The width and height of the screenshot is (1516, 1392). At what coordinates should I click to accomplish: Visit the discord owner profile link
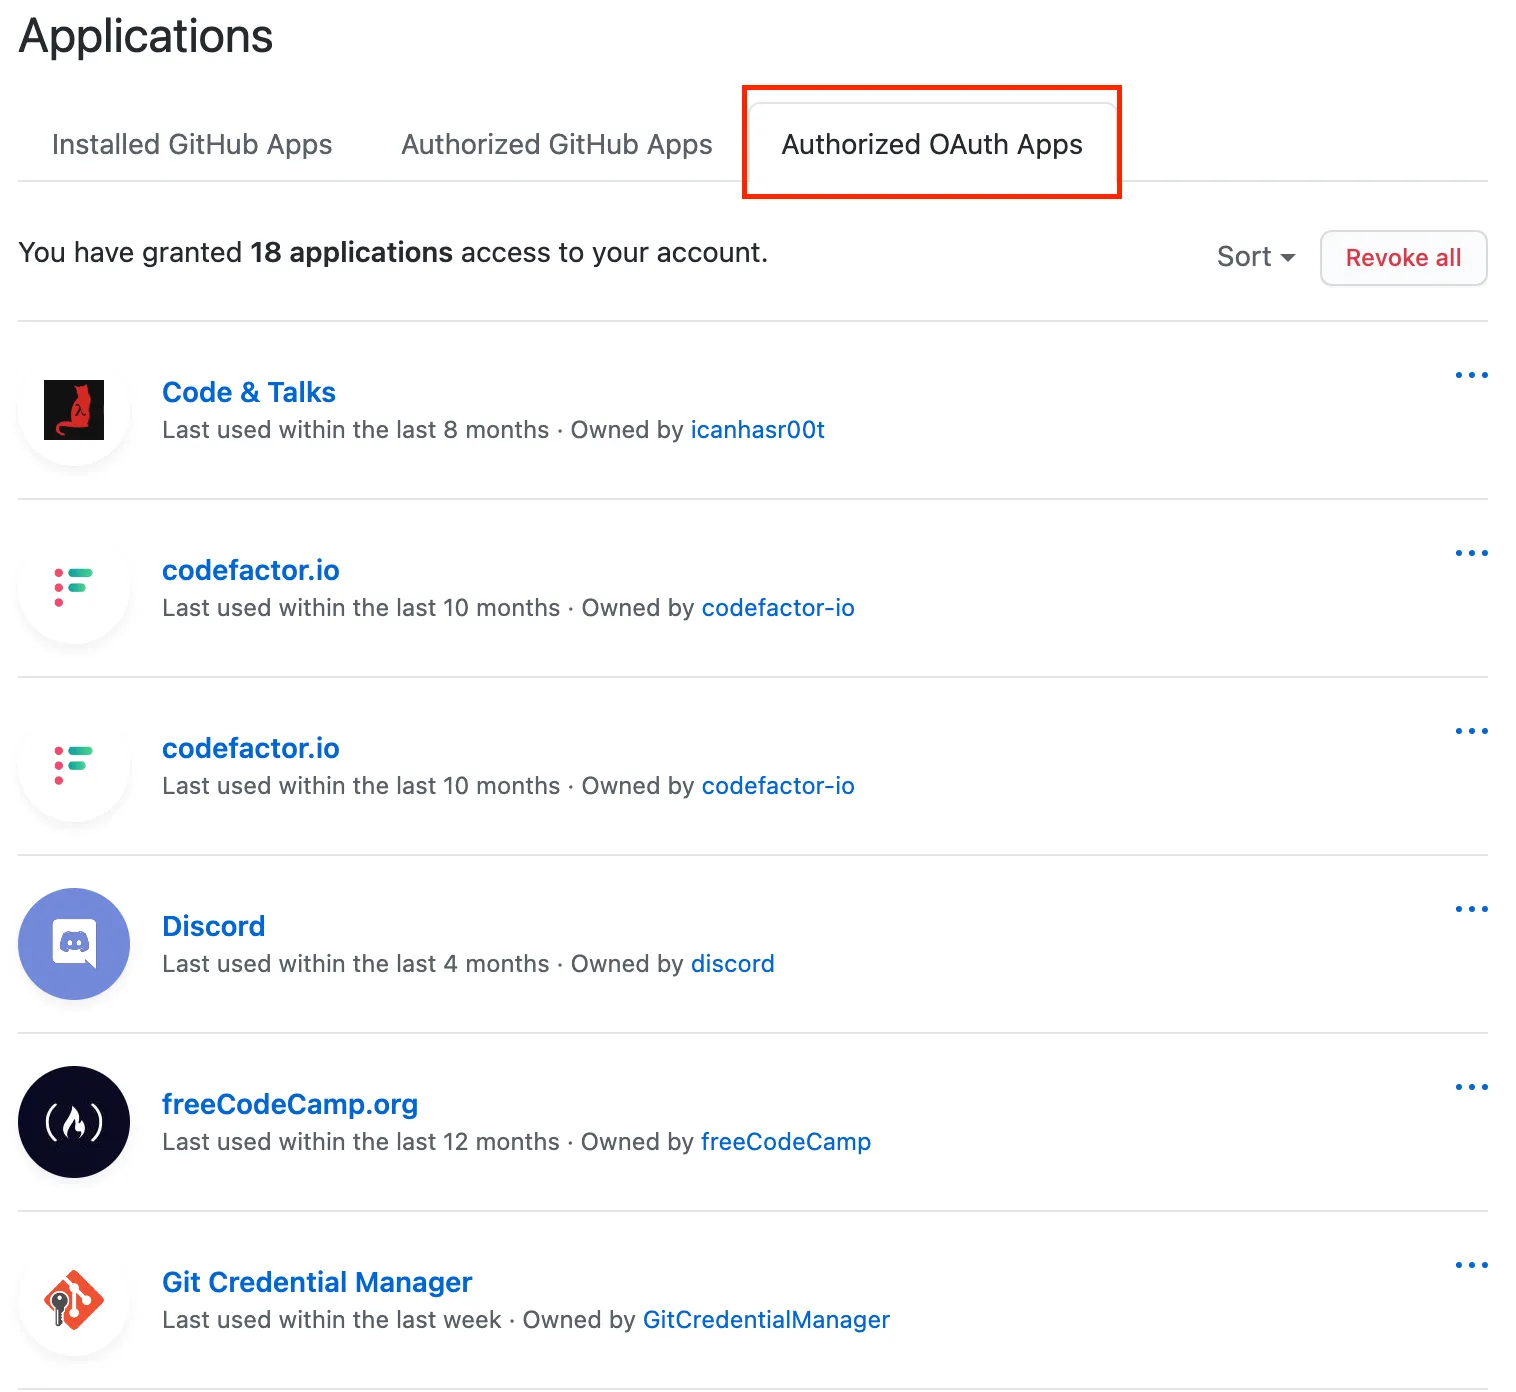tap(733, 964)
